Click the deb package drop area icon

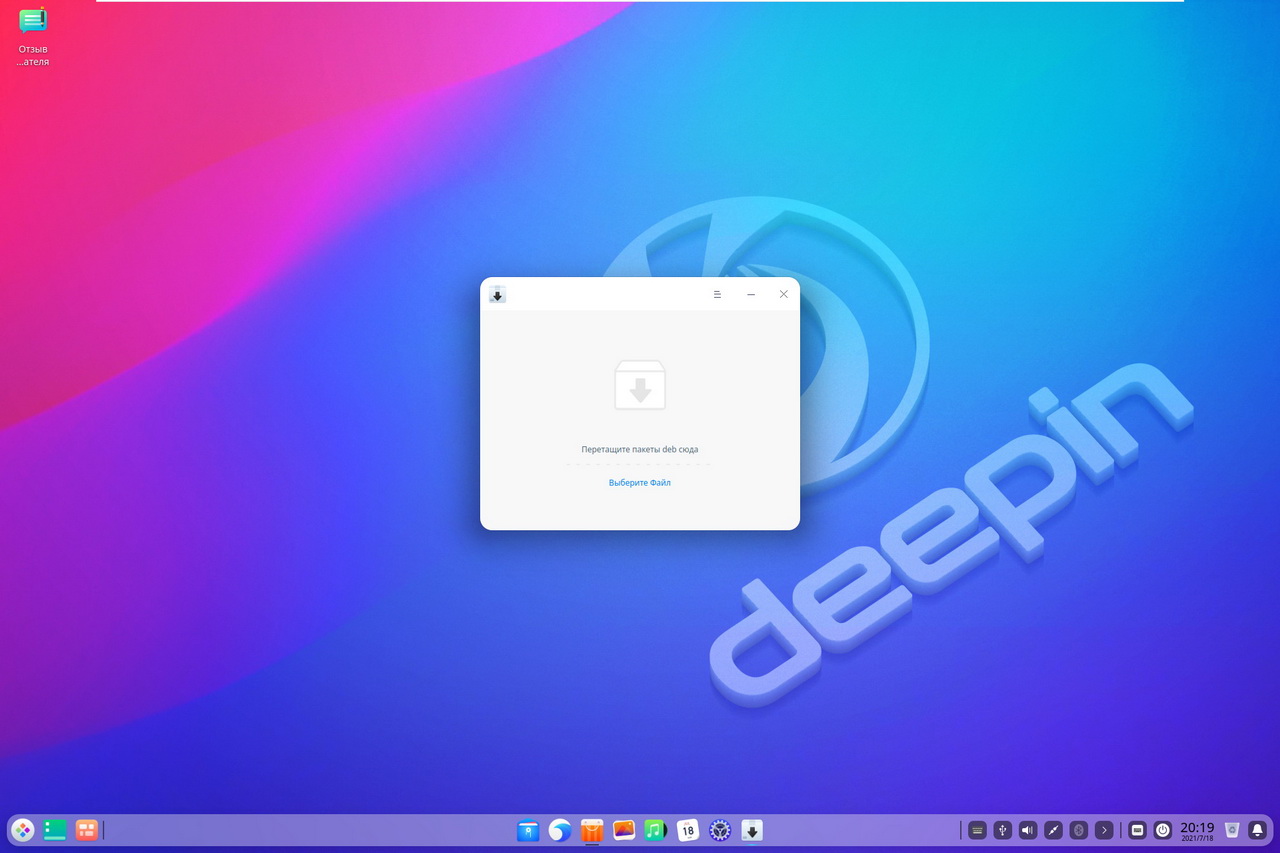point(640,385)
